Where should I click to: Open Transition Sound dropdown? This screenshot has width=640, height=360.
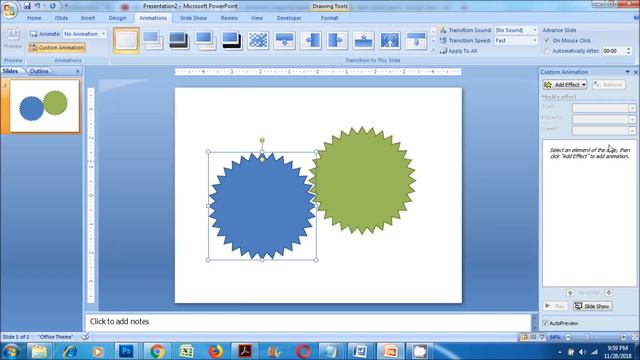point(534,30)
